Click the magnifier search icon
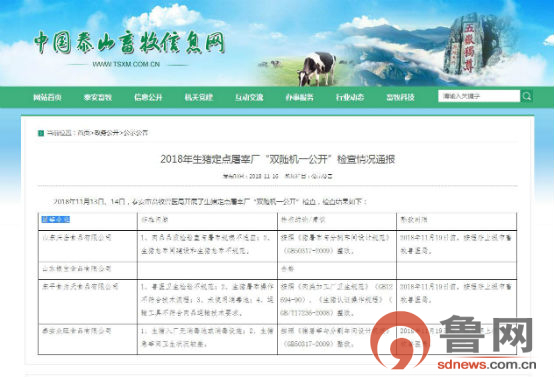This screenshot has width=554, height=377. click(527, 96)
